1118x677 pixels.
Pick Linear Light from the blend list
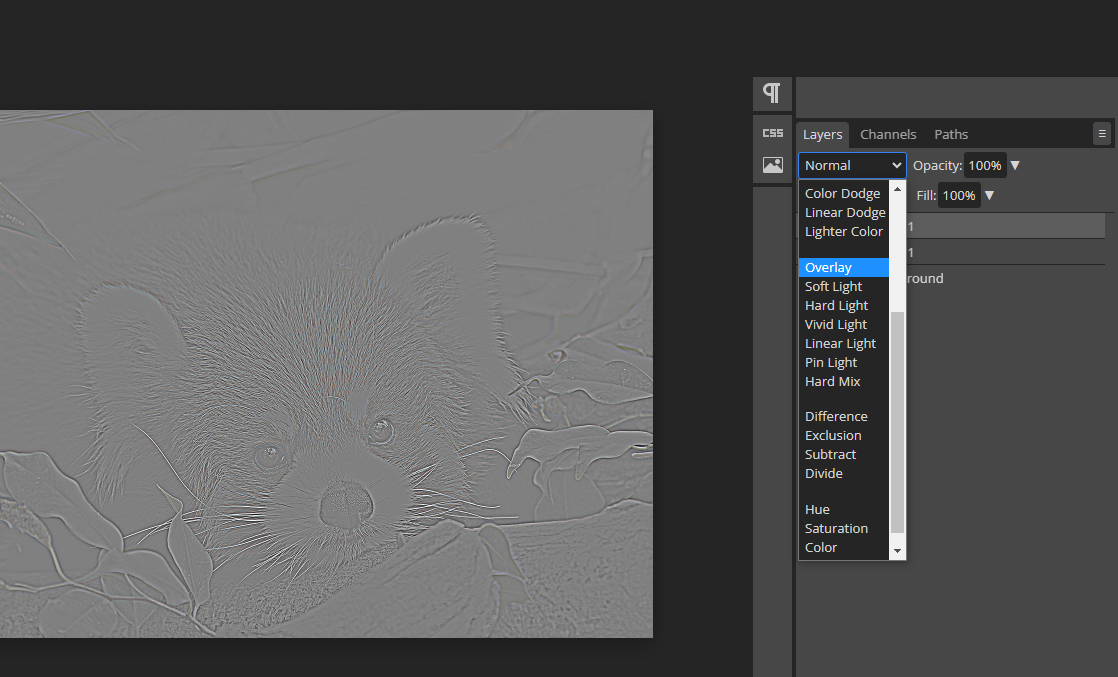tap(840, 343)
